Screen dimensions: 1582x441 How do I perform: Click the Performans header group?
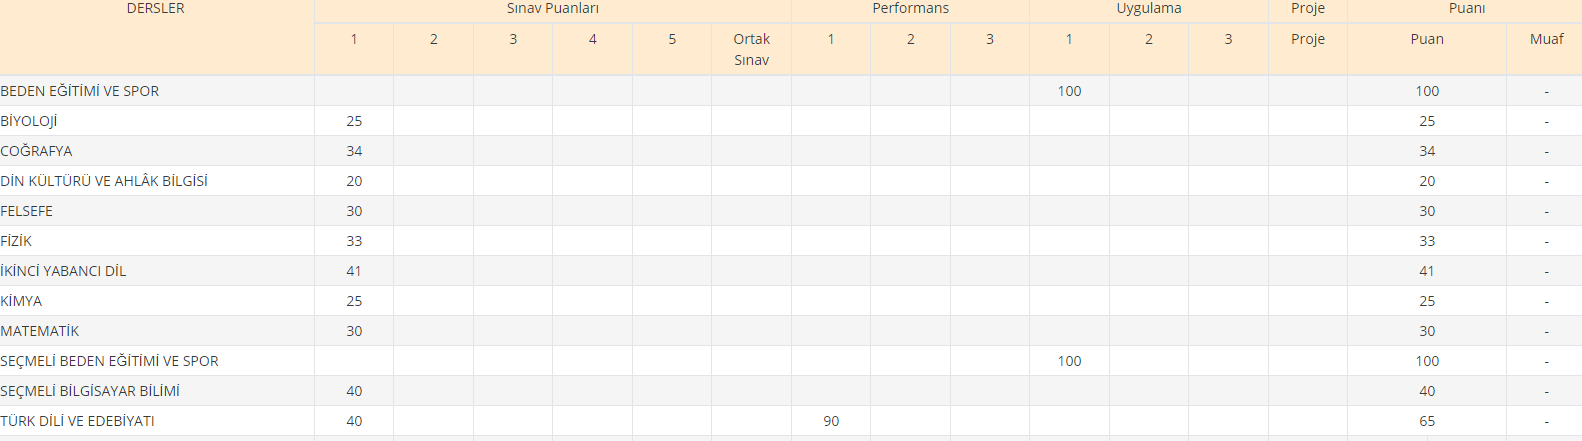910,8
